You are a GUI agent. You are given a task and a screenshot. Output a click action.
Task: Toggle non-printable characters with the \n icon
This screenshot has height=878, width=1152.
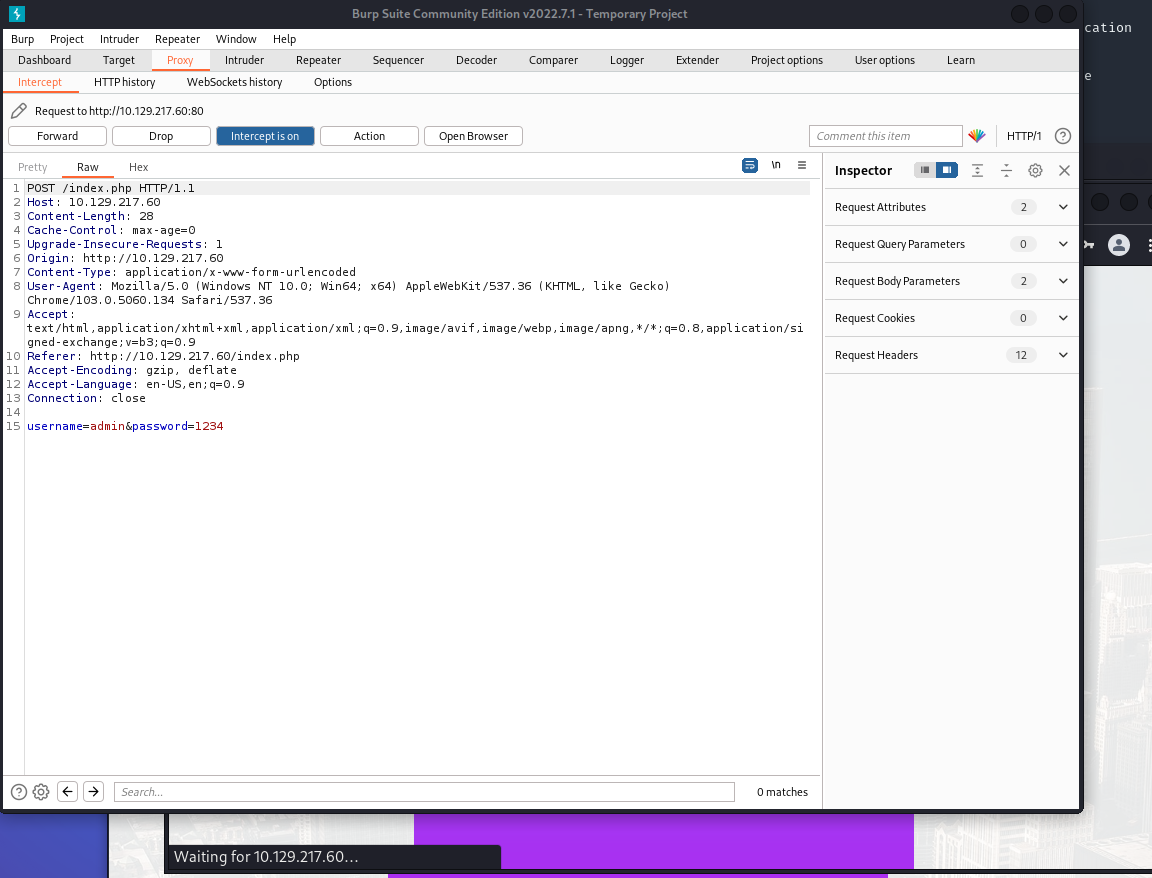[x=776, y=165]
